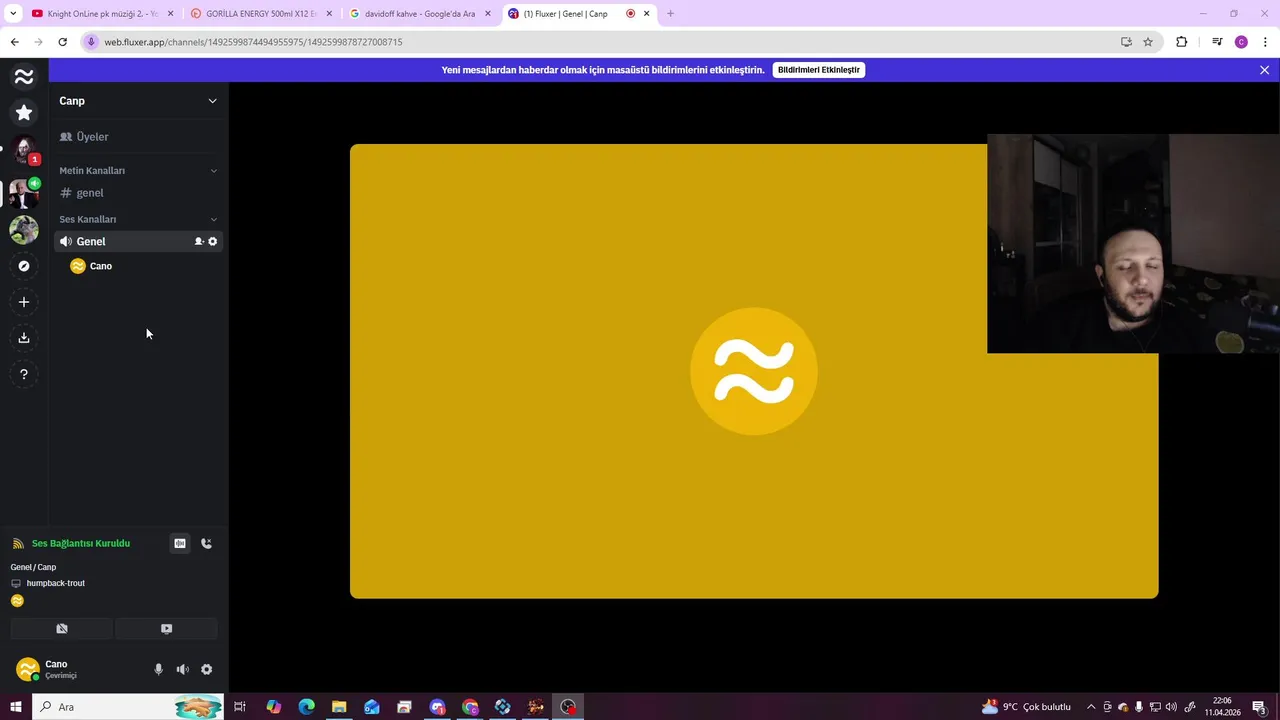Switch to GORİLLA ENERGY browser tab
The width and height of the screenshot is (1280, 720).
(x=261, y=14)
